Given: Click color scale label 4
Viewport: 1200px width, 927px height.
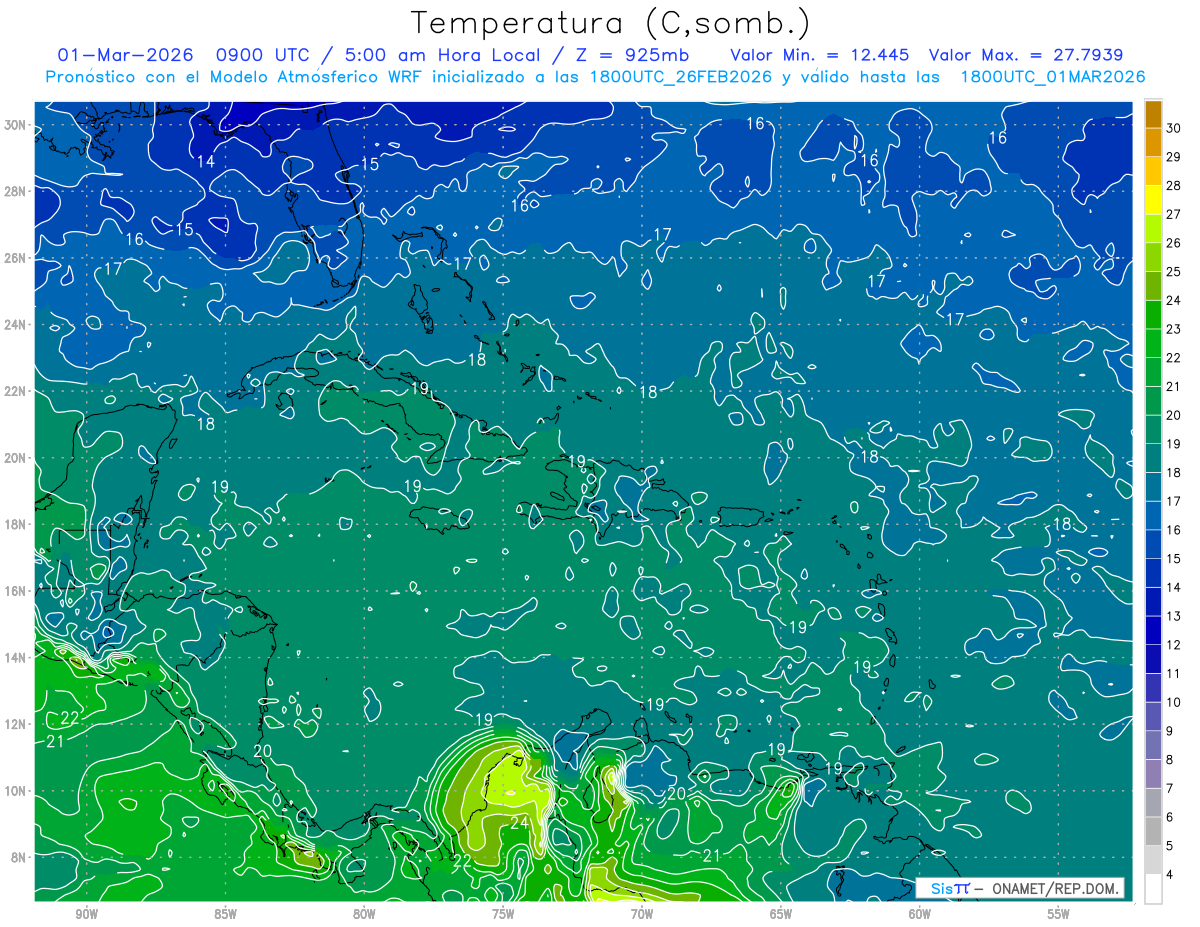Looking at the screenshot, I should click(x=1170, y=875).
